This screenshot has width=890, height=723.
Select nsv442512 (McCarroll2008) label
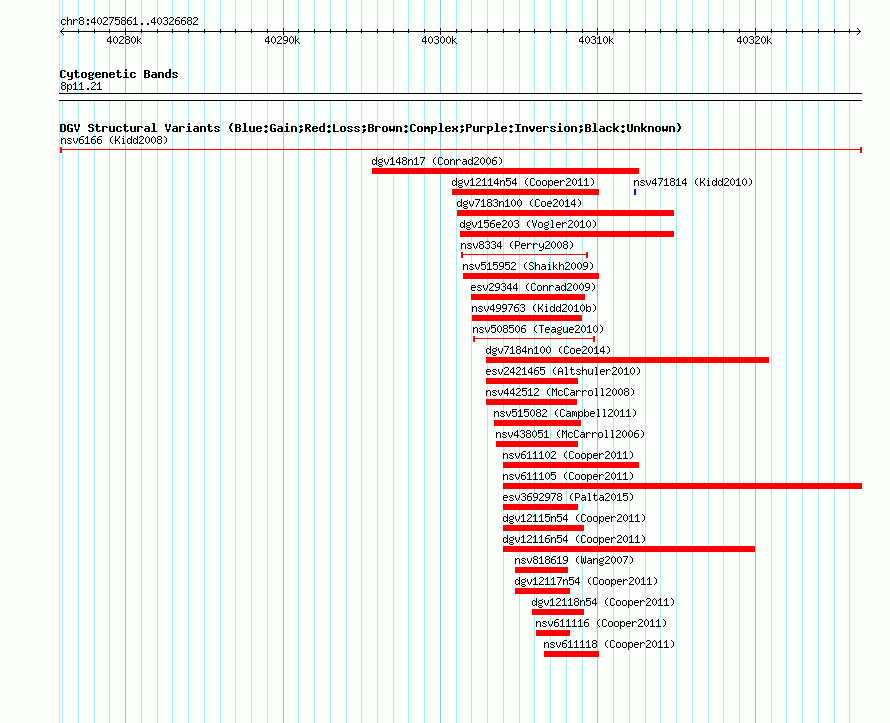coord(560,392)
